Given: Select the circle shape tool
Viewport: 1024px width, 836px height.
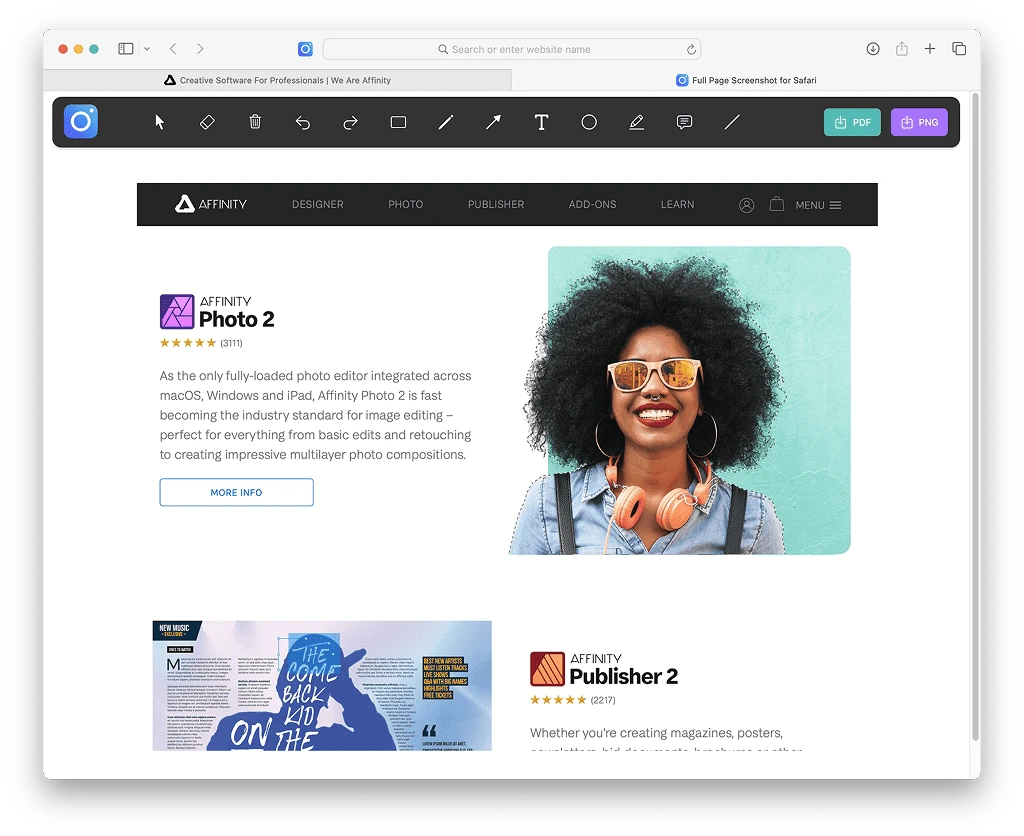Looking at the screenshot, I should (x=589, y=122).
